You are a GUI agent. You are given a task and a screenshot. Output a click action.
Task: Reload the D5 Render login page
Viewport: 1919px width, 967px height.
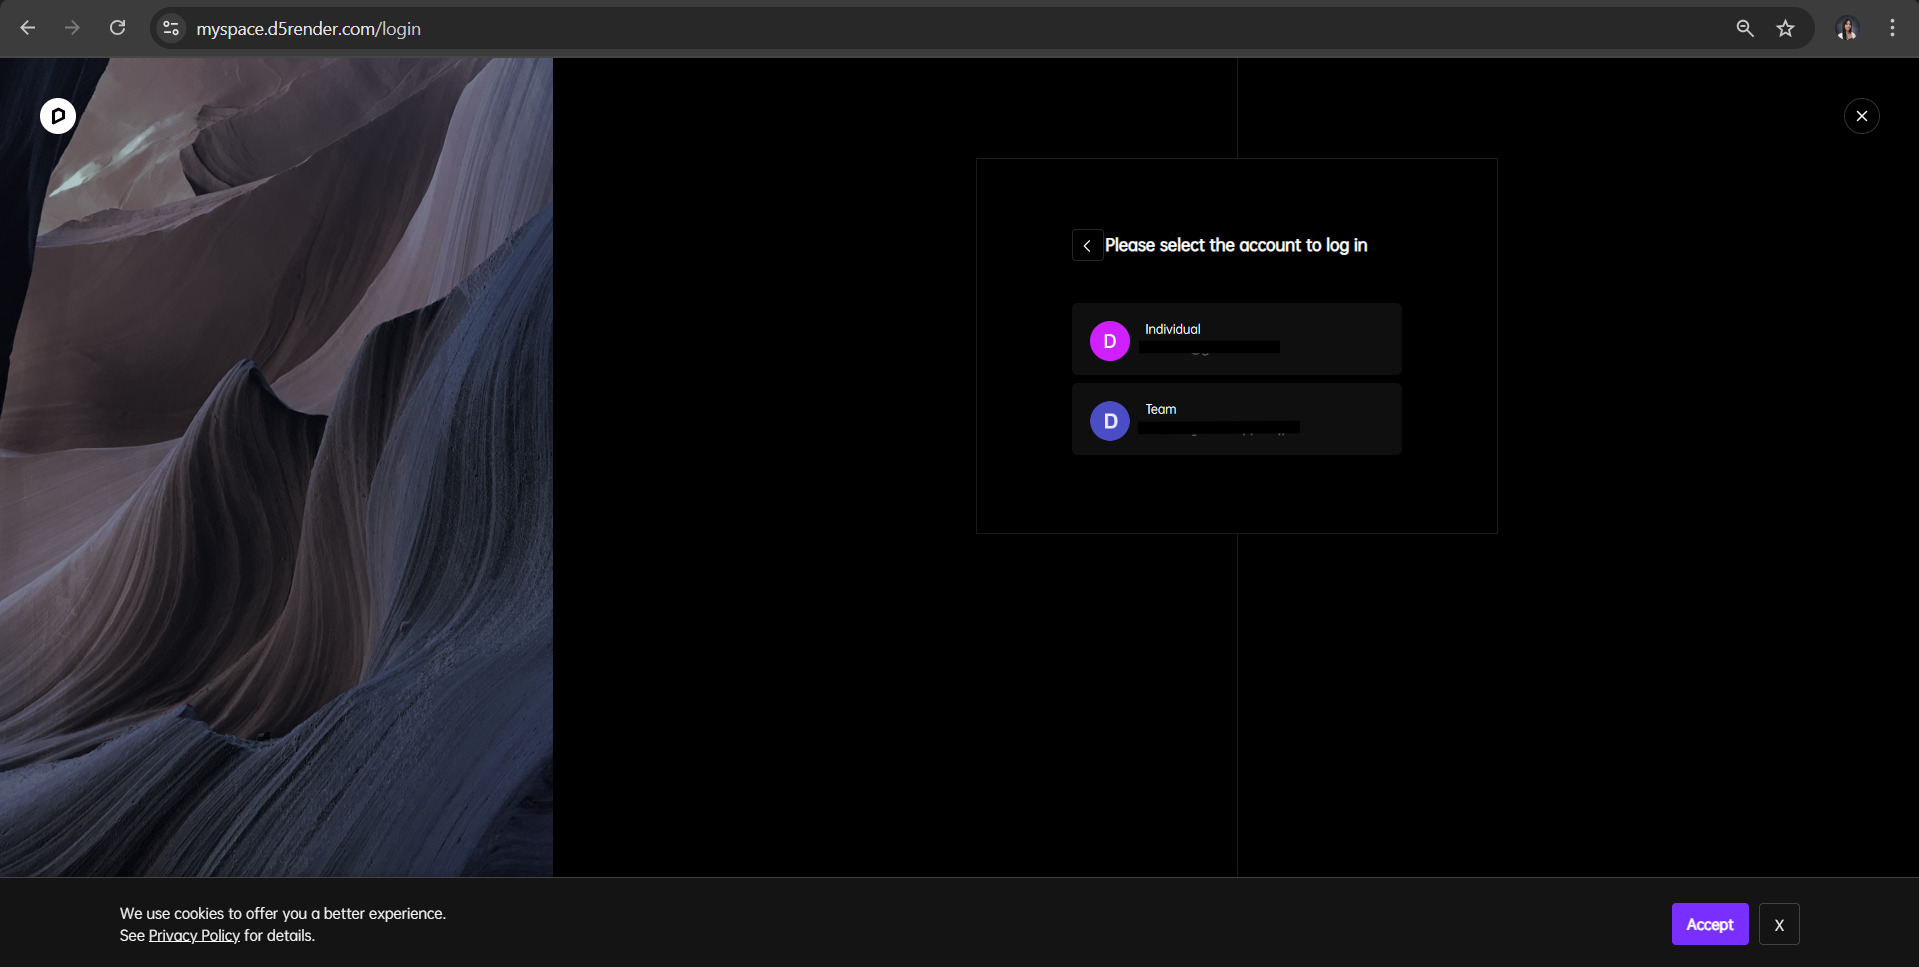tap(117, 28)
